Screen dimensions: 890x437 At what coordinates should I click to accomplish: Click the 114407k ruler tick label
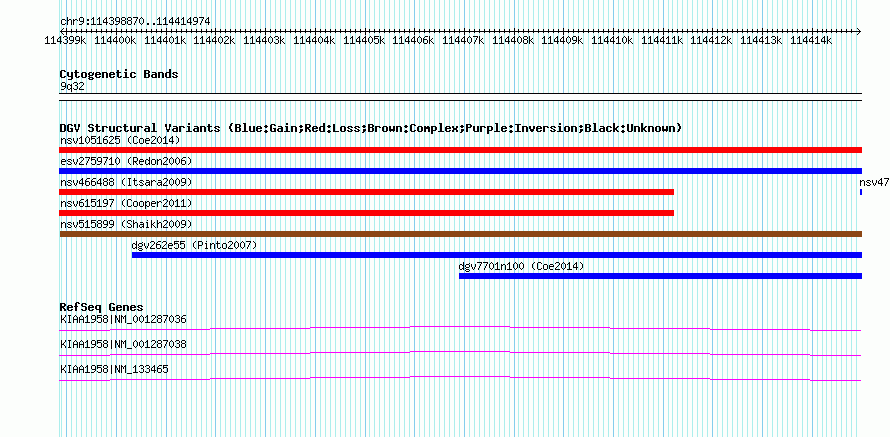[463, 40]
